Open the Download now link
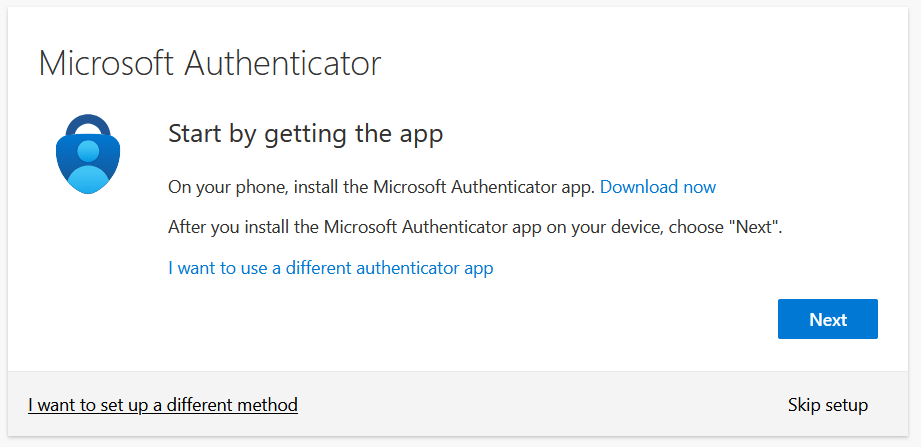The width and height of the screenshot is (921, 447). [657, 187]
